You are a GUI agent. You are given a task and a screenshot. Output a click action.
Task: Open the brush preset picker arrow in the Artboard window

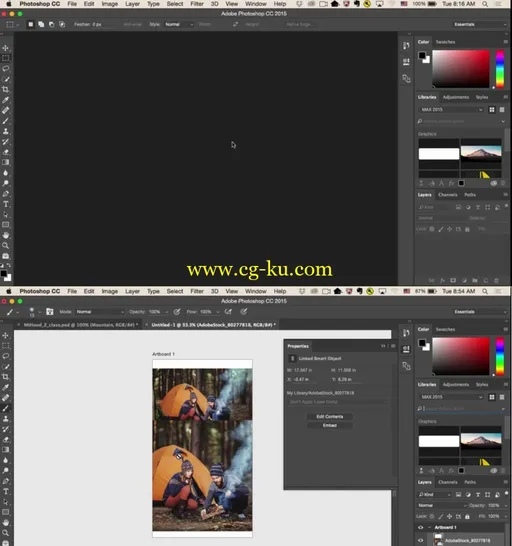[x=39, y=312]
